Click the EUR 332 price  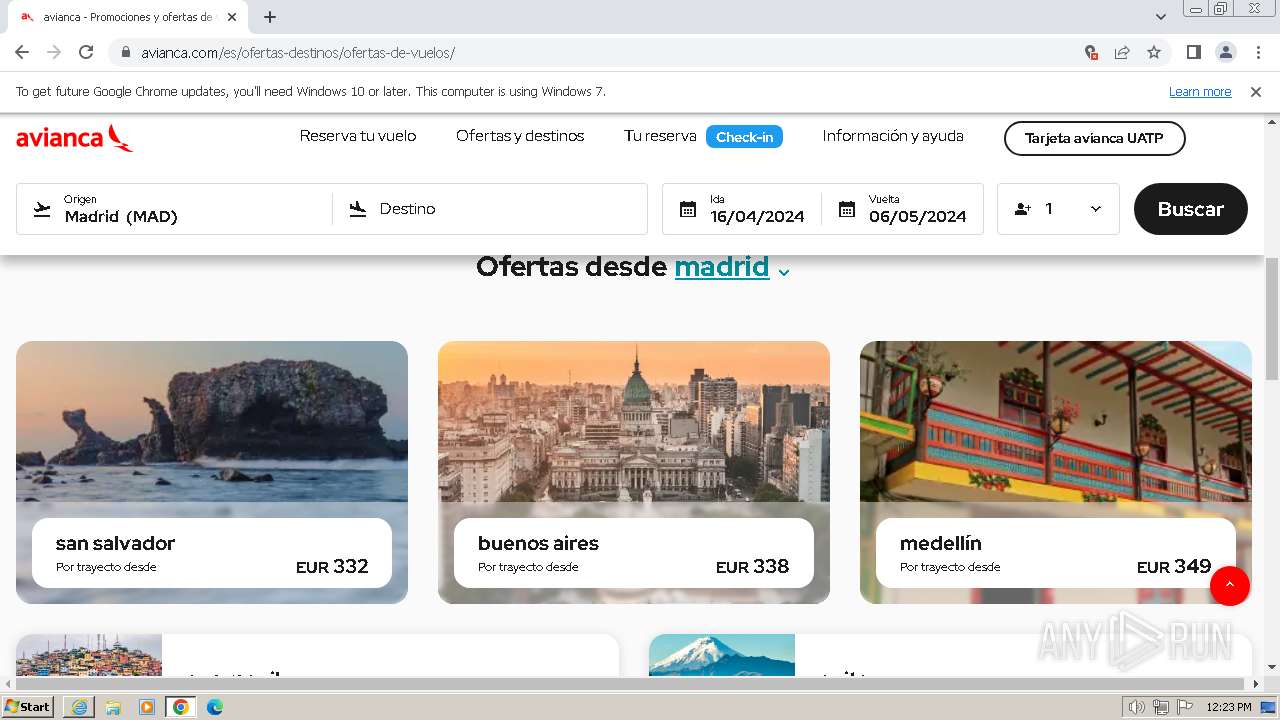332,567
